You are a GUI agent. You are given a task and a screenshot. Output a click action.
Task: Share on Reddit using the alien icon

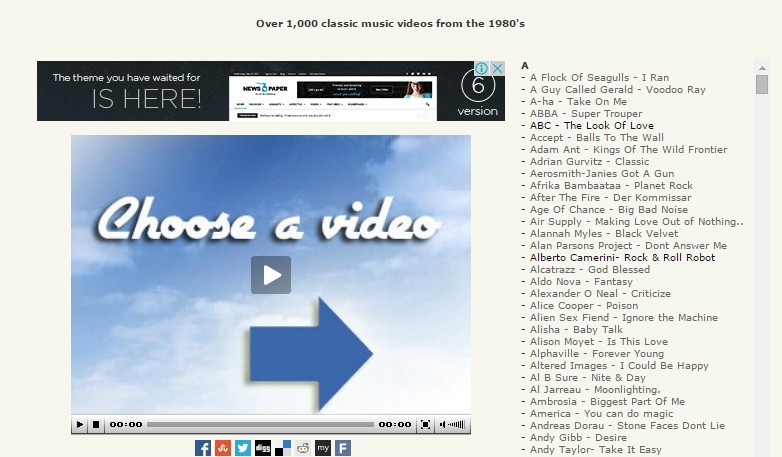coord(303,448)
